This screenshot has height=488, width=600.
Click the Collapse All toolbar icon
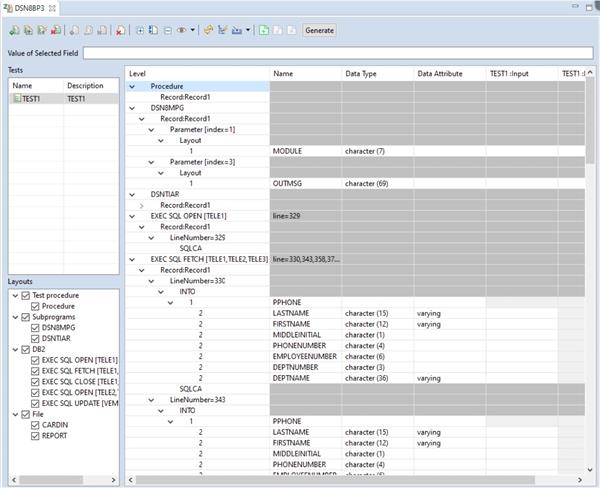[x=166, y=30]
